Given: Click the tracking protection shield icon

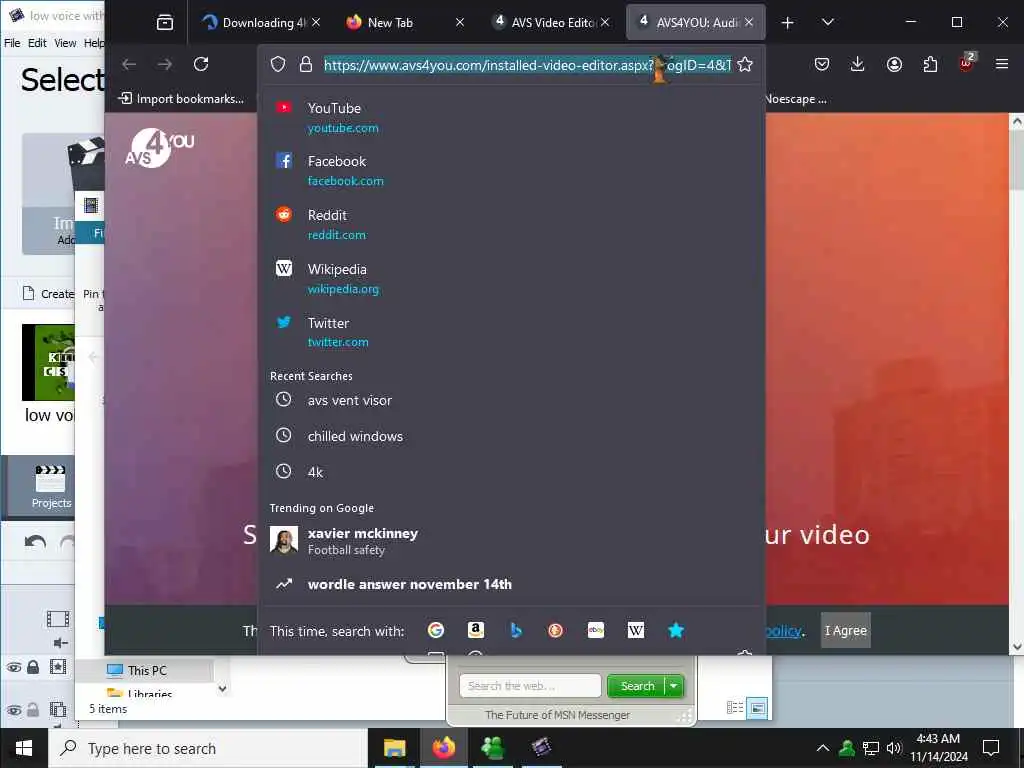Looking at the screenshot, I should point(278,64).
